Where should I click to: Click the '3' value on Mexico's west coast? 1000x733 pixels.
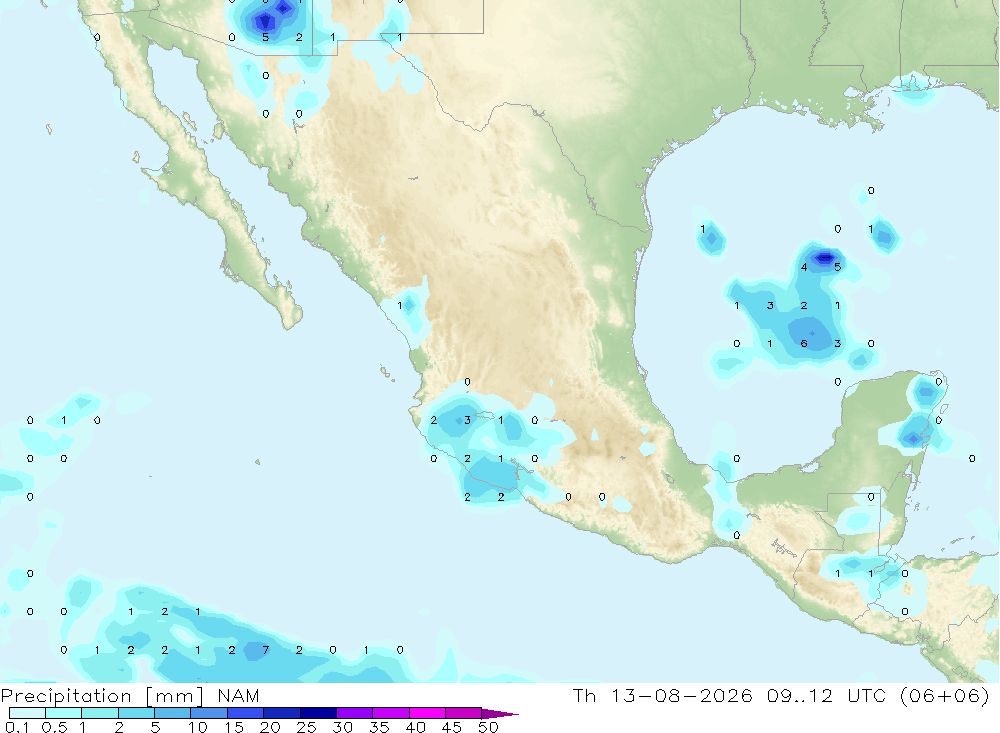point(467,420)
